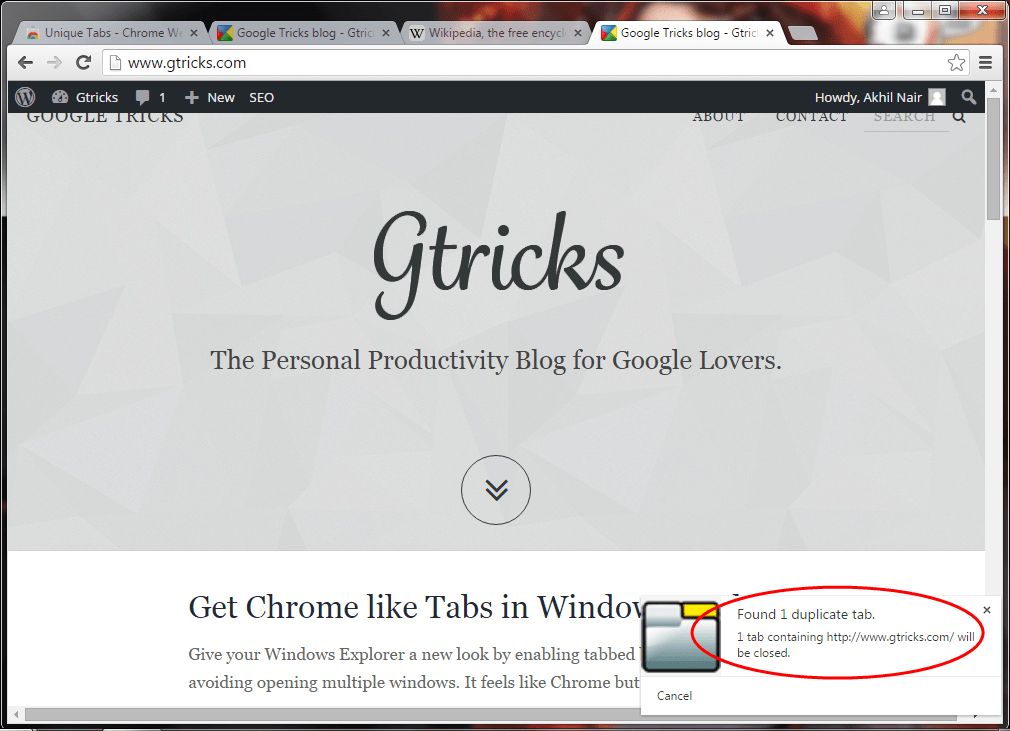
Task: Open a new tab with the new-tab button
Action: 802,33
